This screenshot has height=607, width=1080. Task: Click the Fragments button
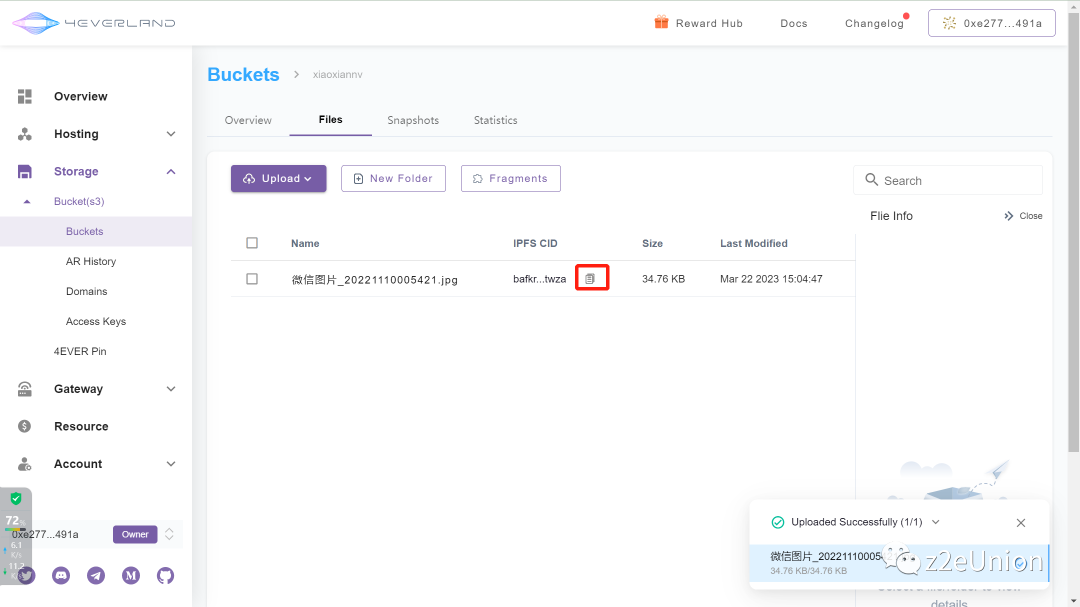(x=510, y=179)
